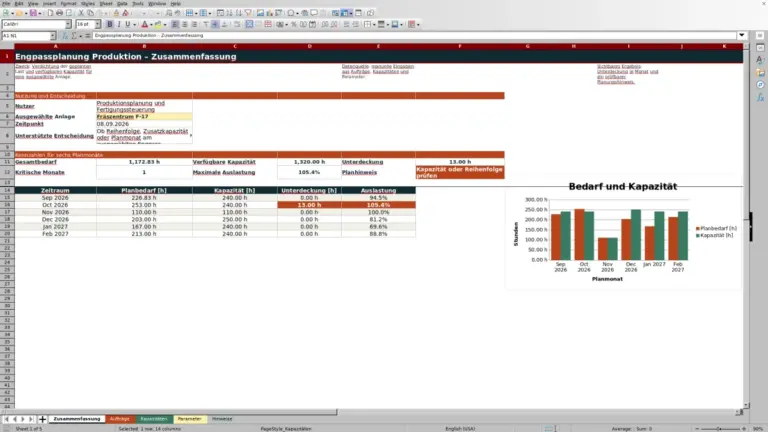Image resolution: width=768 pixels, height=432 pixels.
Task: Click the zoom in plus button
Action: (x=744, y=429)
